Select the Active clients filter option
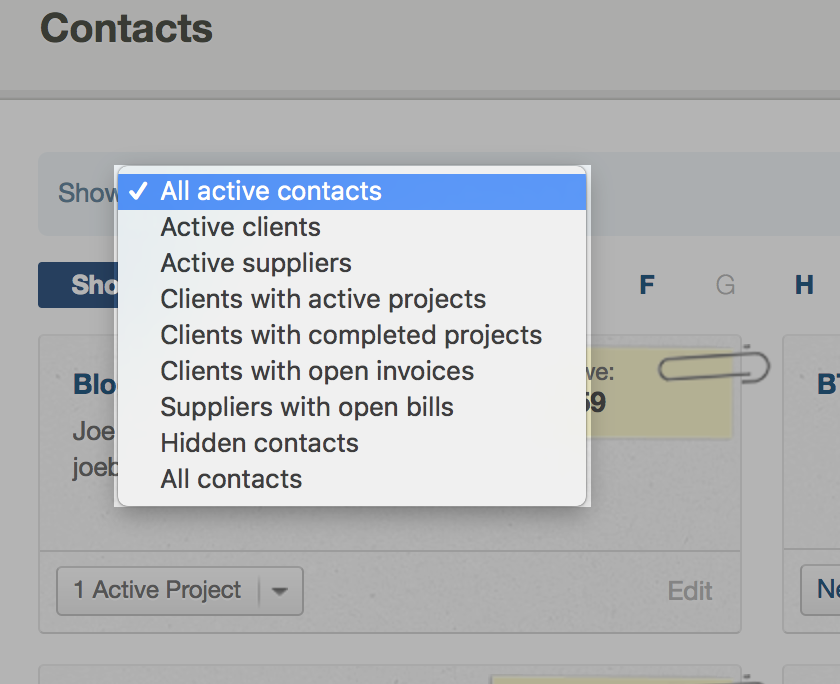Viewport: 840px width, 684px height. pos(240,227)
